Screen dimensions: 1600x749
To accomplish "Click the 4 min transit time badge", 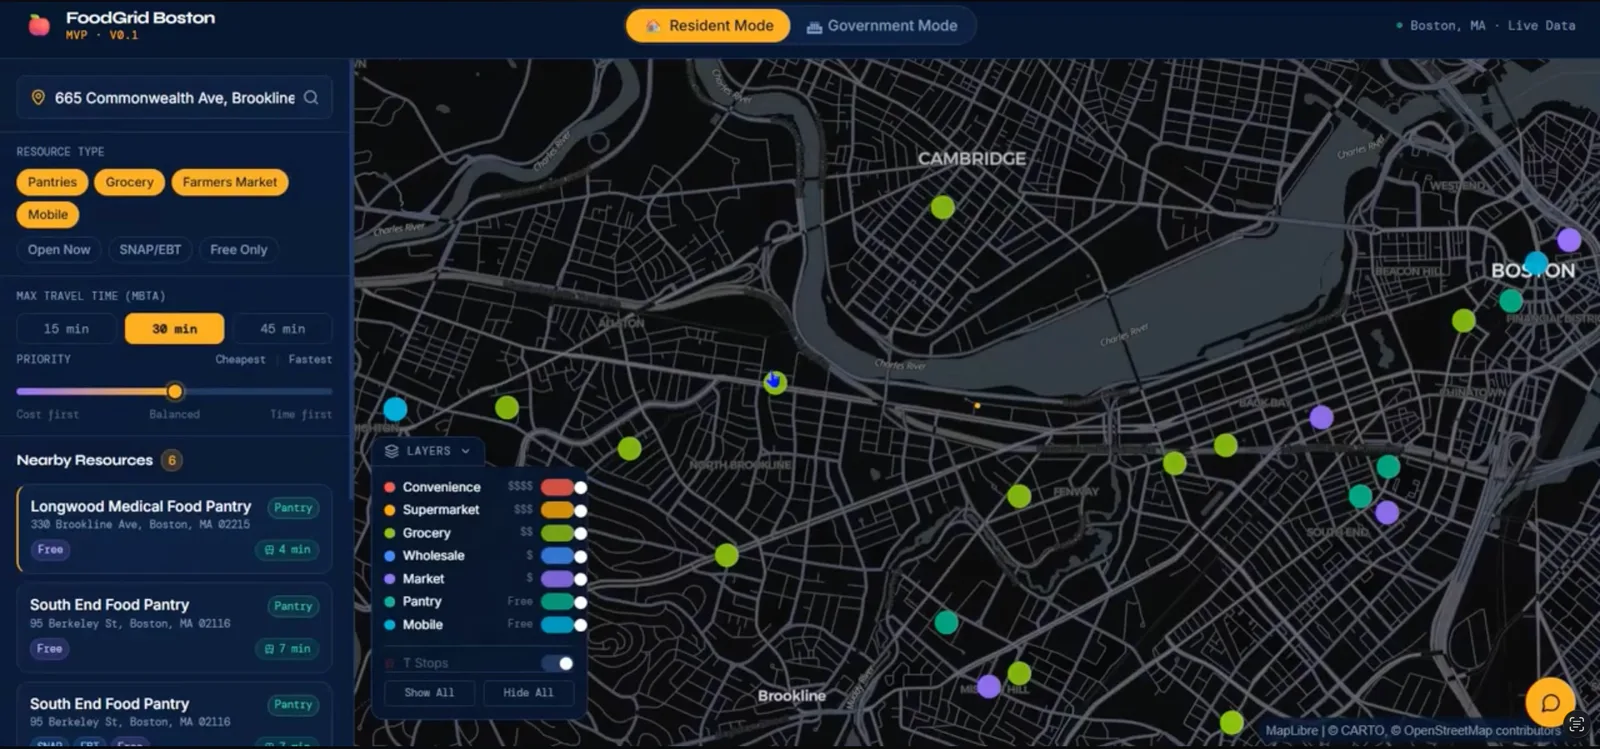I will 287,550.
